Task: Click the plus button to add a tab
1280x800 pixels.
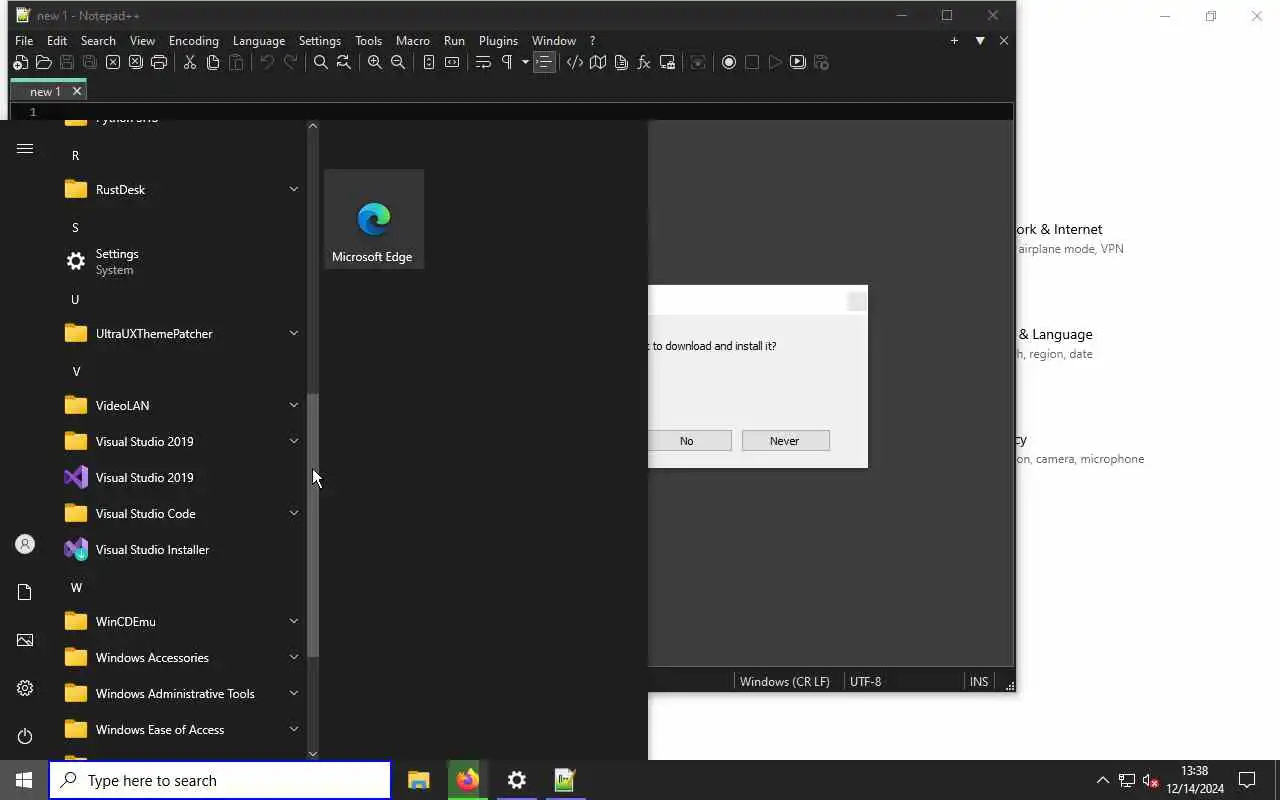Action: (954, 41)
